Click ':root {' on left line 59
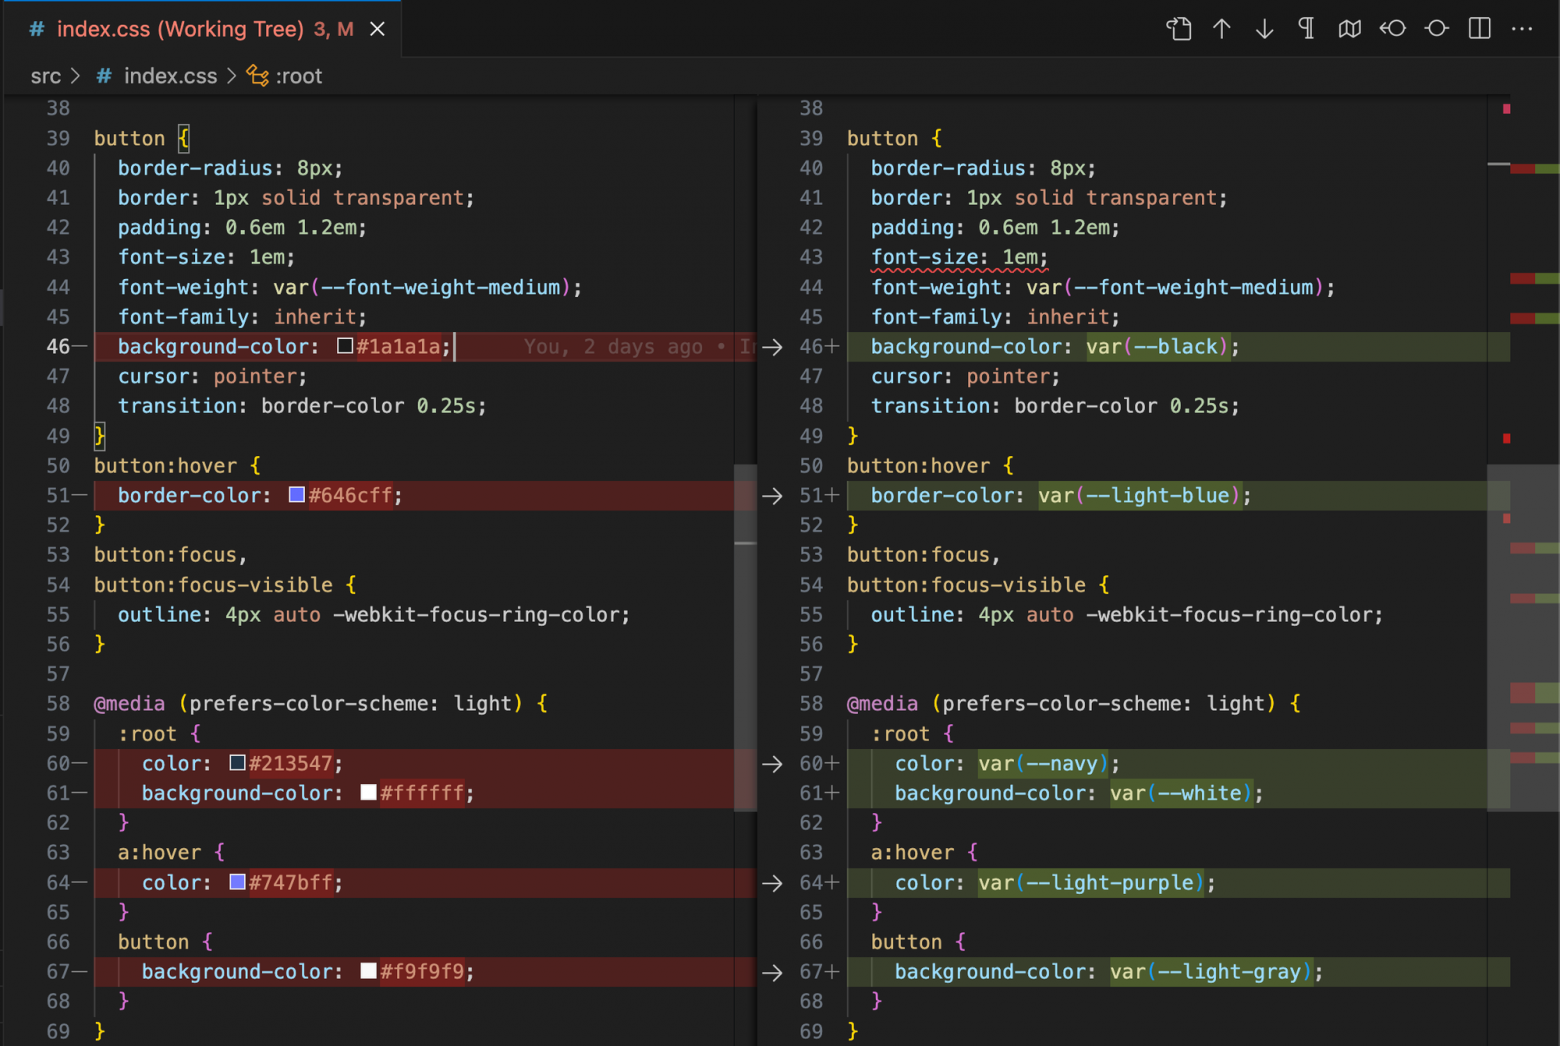The image size is (1560, 1046). coord(159,734)
